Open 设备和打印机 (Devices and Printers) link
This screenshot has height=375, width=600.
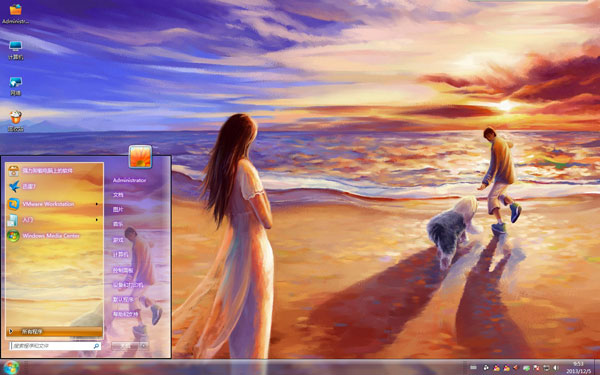pyautogui.click(x=127, y=285)
